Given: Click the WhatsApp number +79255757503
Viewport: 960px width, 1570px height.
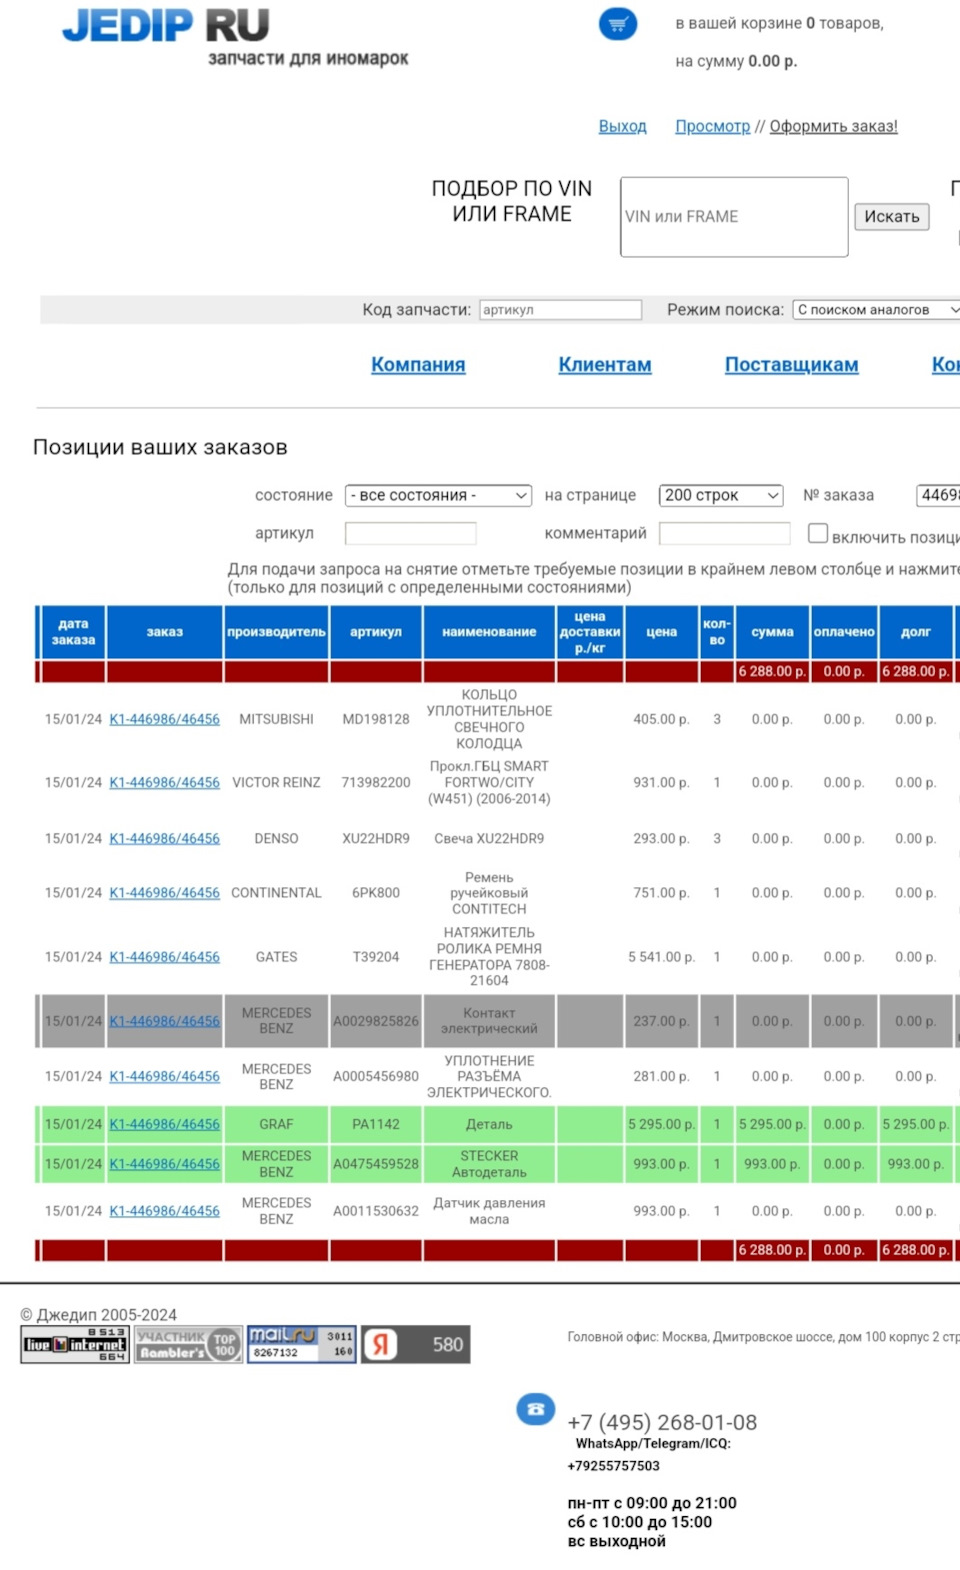Looking at the screenshot, I should click(x=614, y=1466).
